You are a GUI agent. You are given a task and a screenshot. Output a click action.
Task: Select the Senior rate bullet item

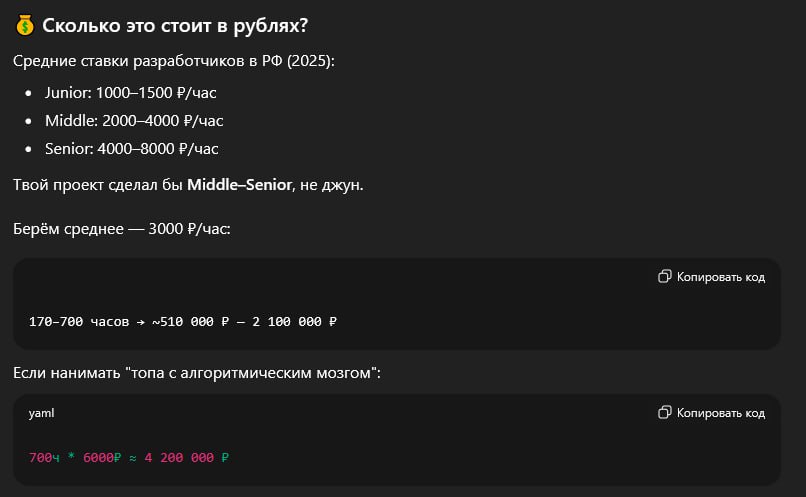pos(131,149)
